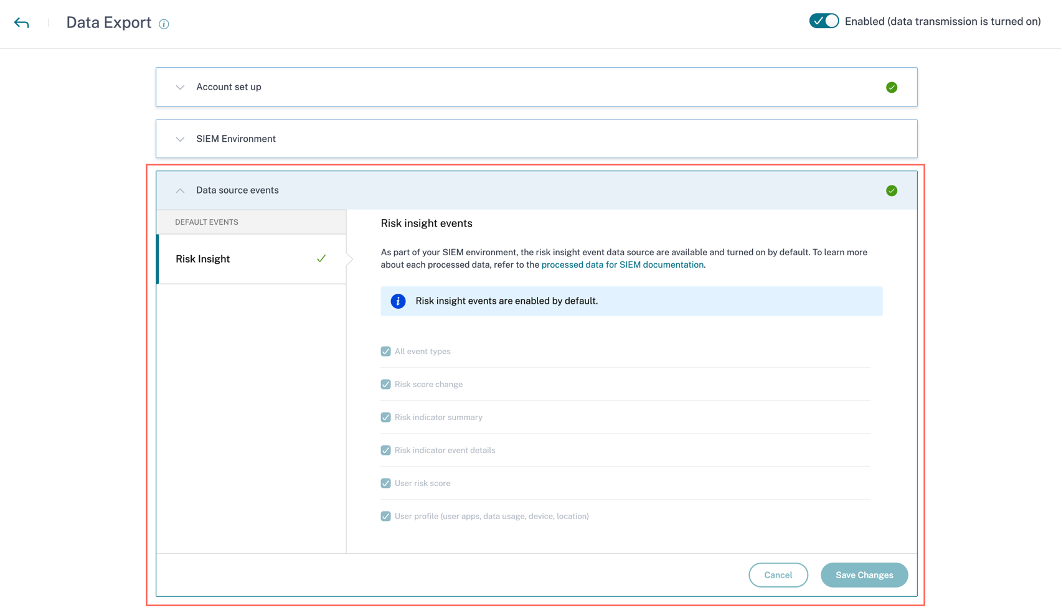Viewport: 1062px width, 610px height.
Task: Click green check on Data source events
Action: click(891, 190)
